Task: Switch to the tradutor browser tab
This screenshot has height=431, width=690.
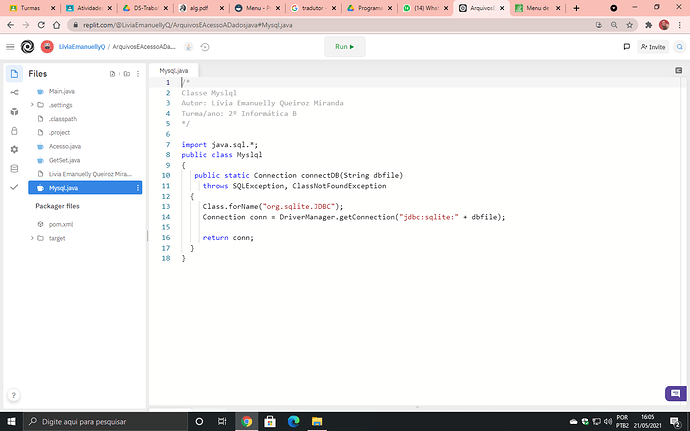Action: click(312, 8)
